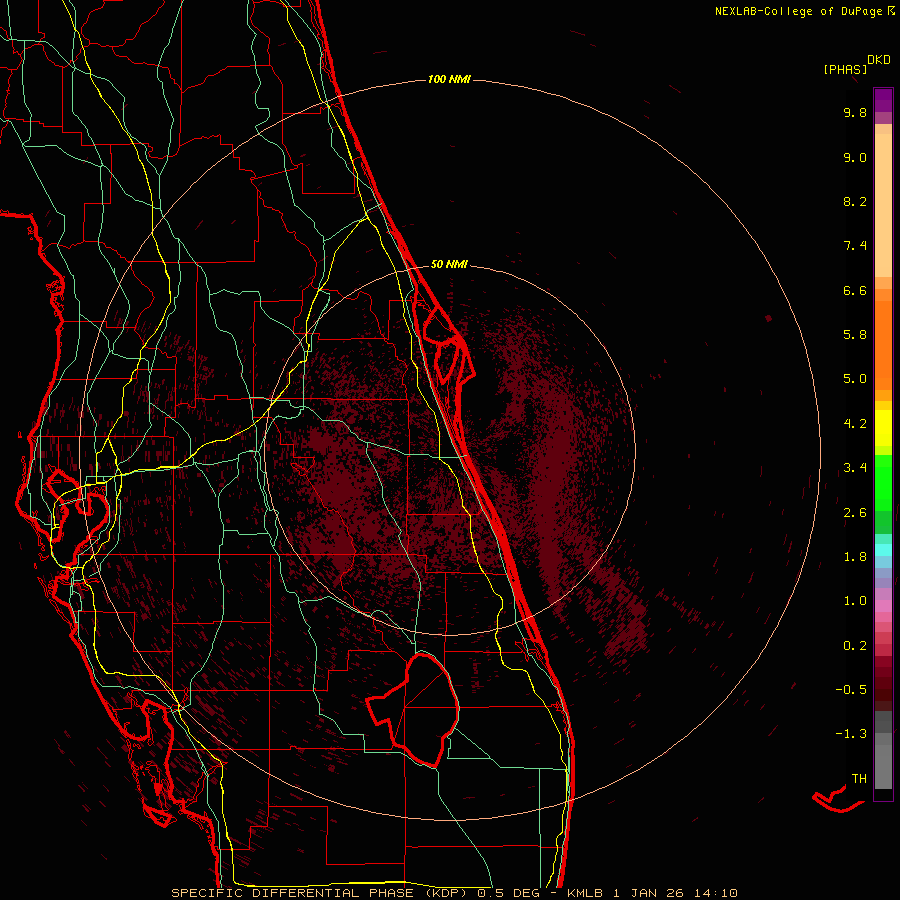
Task: Click the [PHAS] label above the color scale
Action: pos(845,69)
